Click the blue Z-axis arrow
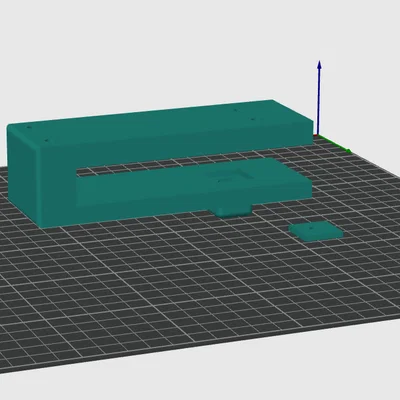 point(319,97)
